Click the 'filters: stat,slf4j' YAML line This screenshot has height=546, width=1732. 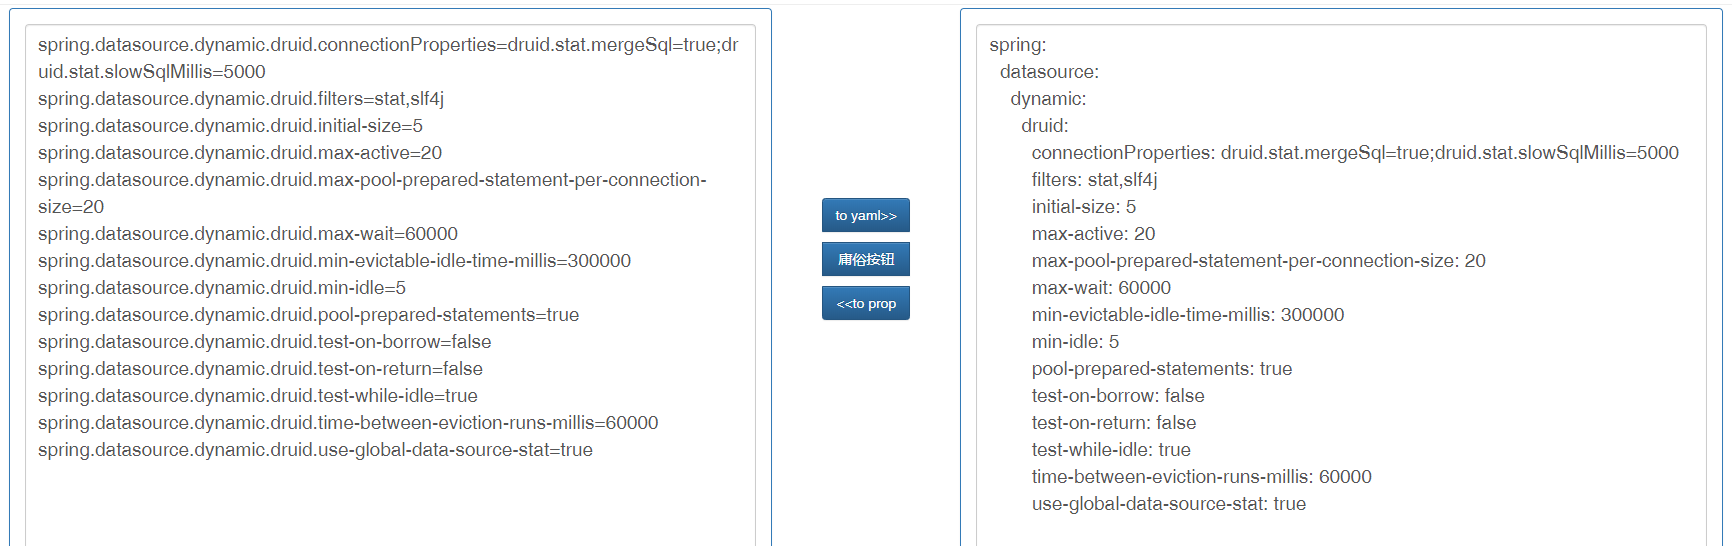[1094, 180]
